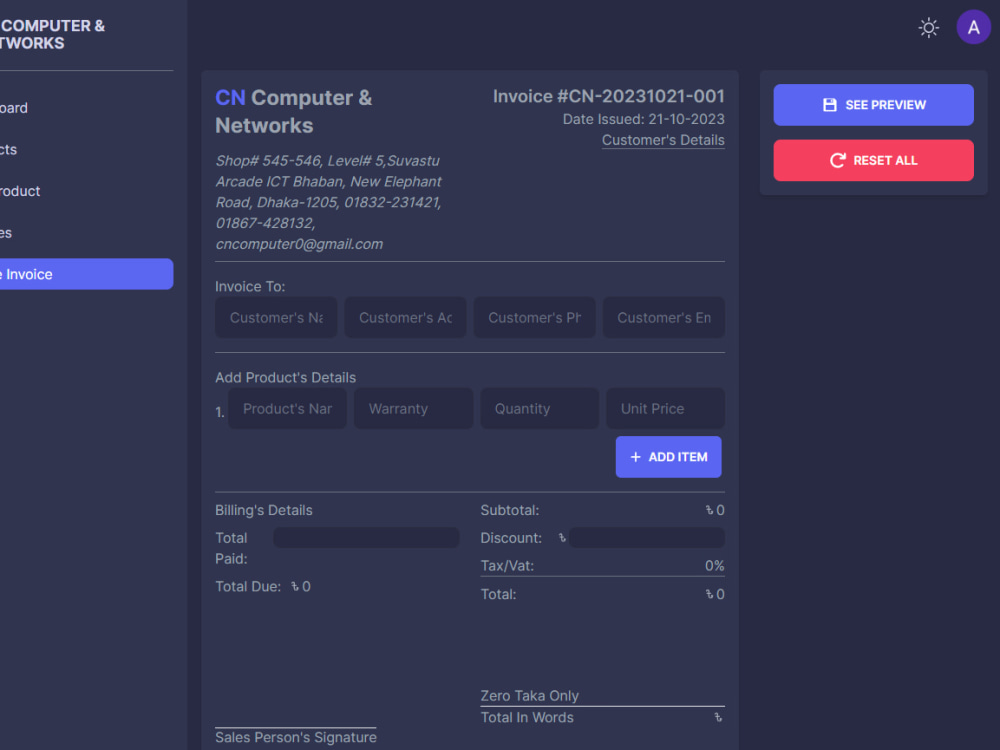Focus the Product's Name field
The height and width of the screenshot is (750, 1000).
[287, 408]
